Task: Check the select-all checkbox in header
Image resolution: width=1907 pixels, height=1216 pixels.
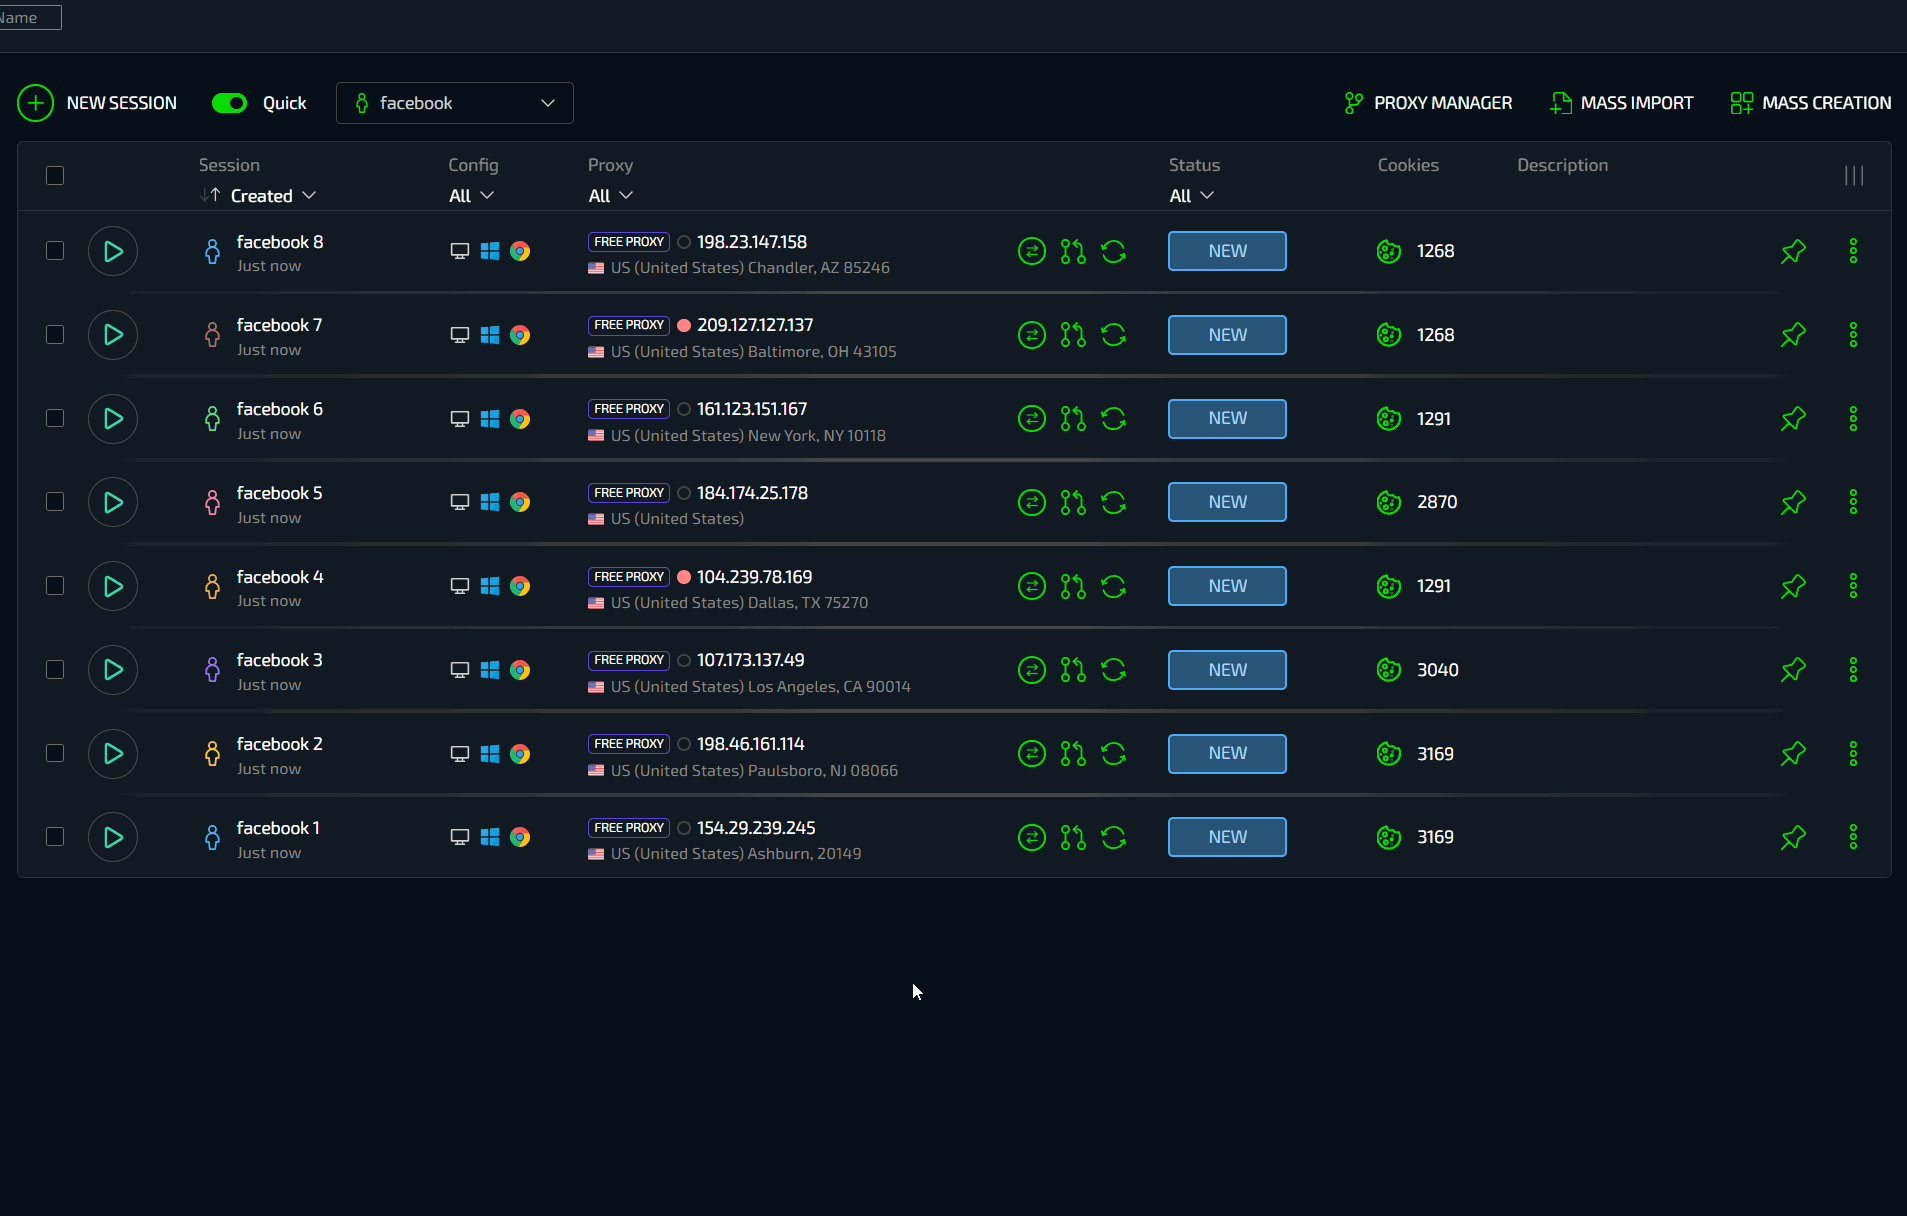Action: tap(55, 176)
